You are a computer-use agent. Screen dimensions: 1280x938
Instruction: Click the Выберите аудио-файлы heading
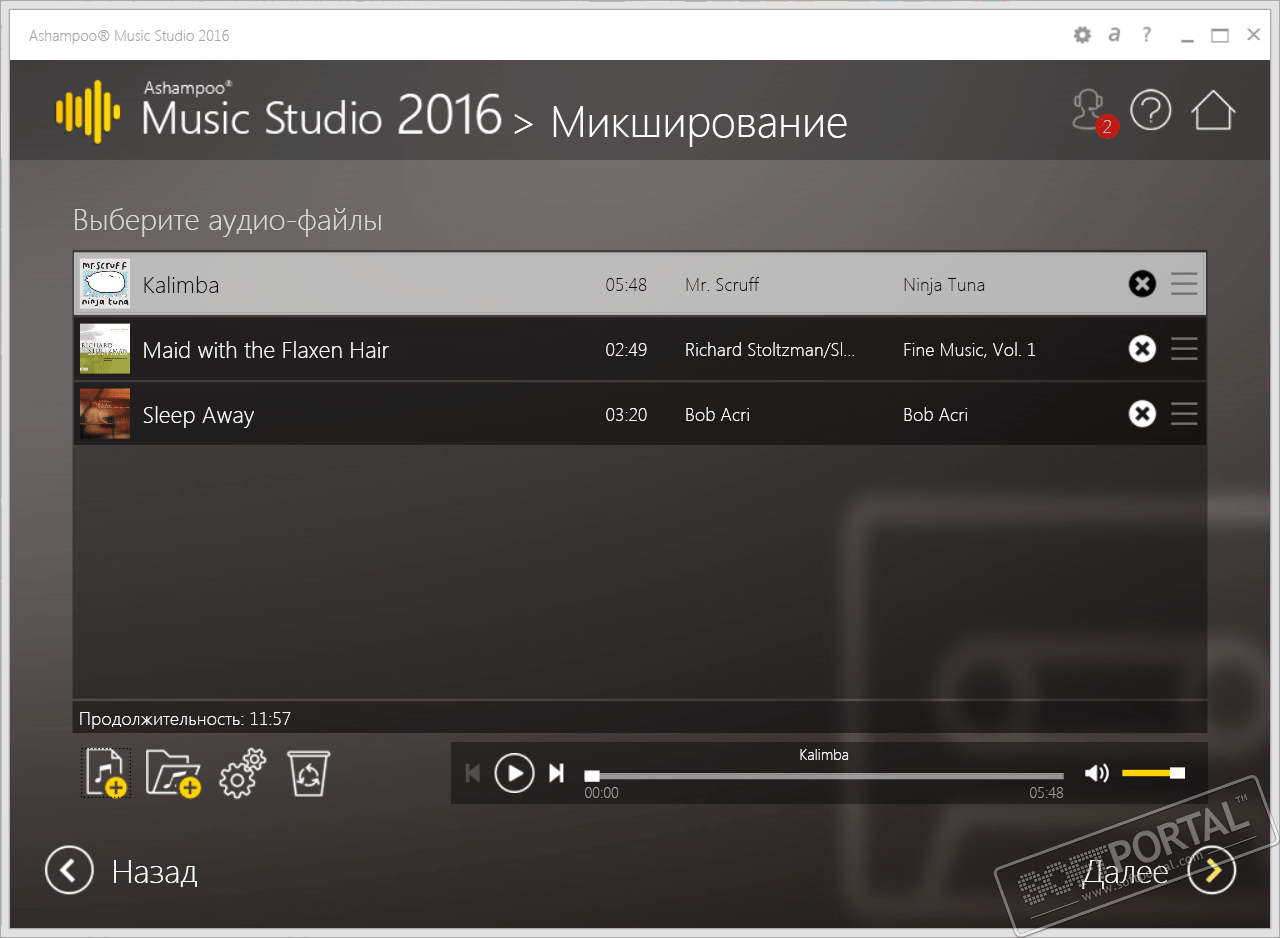click(x=228, y=220)
